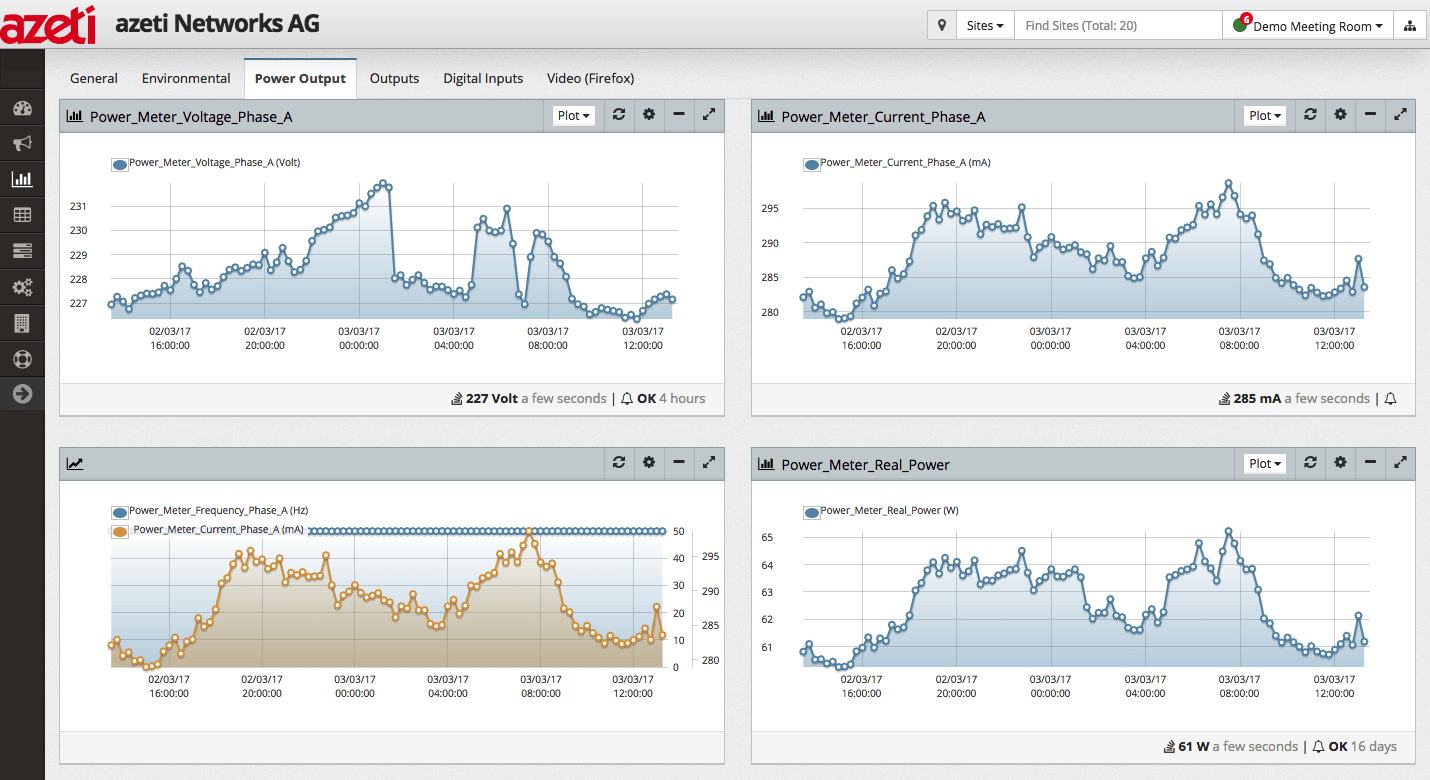Click the Power_Meter_Current_Phase_A widget title
The width and height of the screenshot is (1430, 780).
pyautogui.click(x=883, y=117)
